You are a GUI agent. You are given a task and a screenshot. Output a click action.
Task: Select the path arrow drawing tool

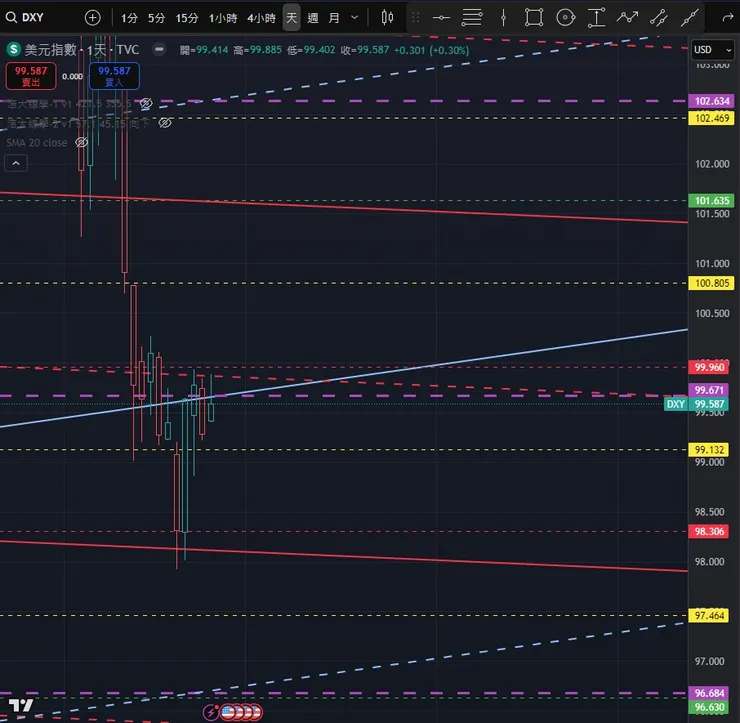627,18
